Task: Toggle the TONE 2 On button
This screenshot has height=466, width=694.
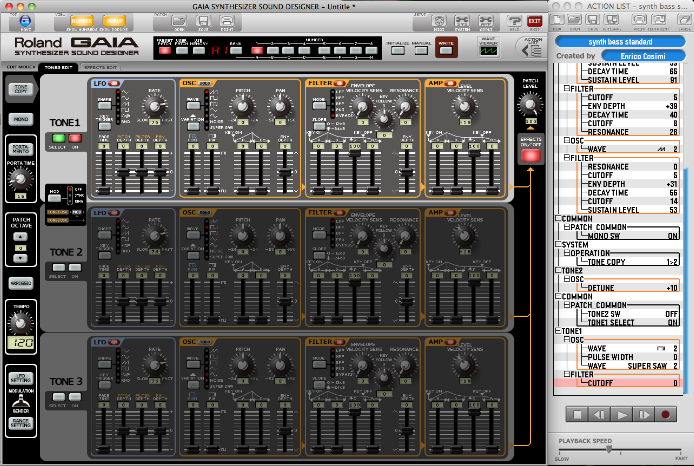Action: (x=75, y=267)
